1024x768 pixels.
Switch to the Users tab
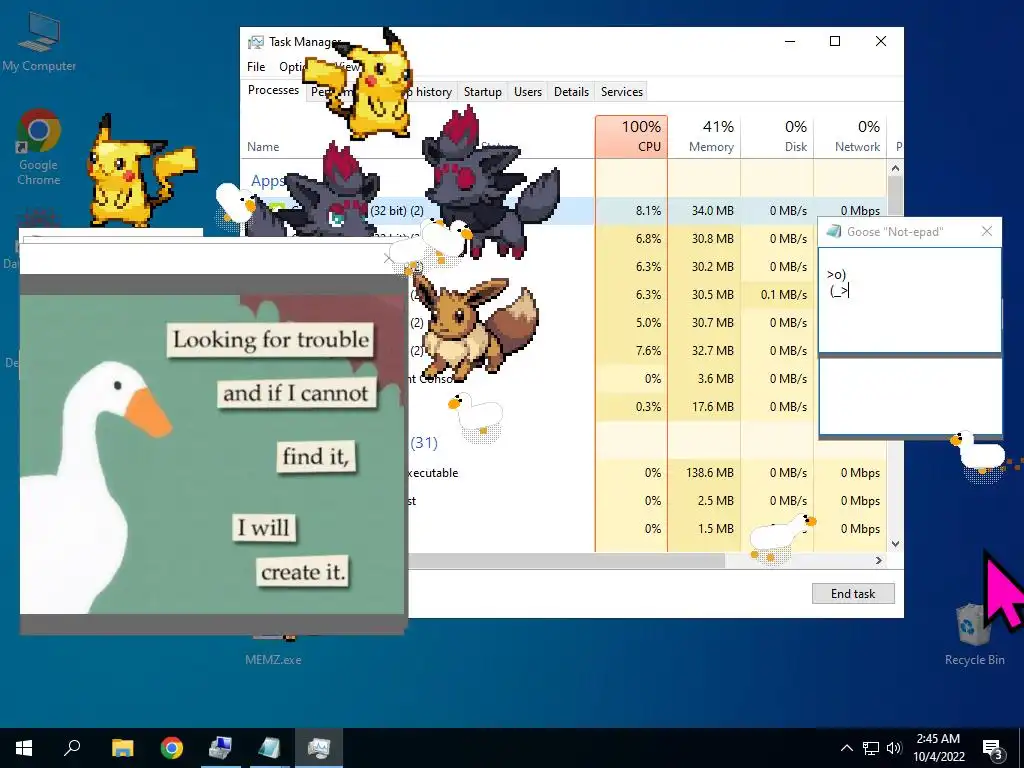(x=528, y=92)
